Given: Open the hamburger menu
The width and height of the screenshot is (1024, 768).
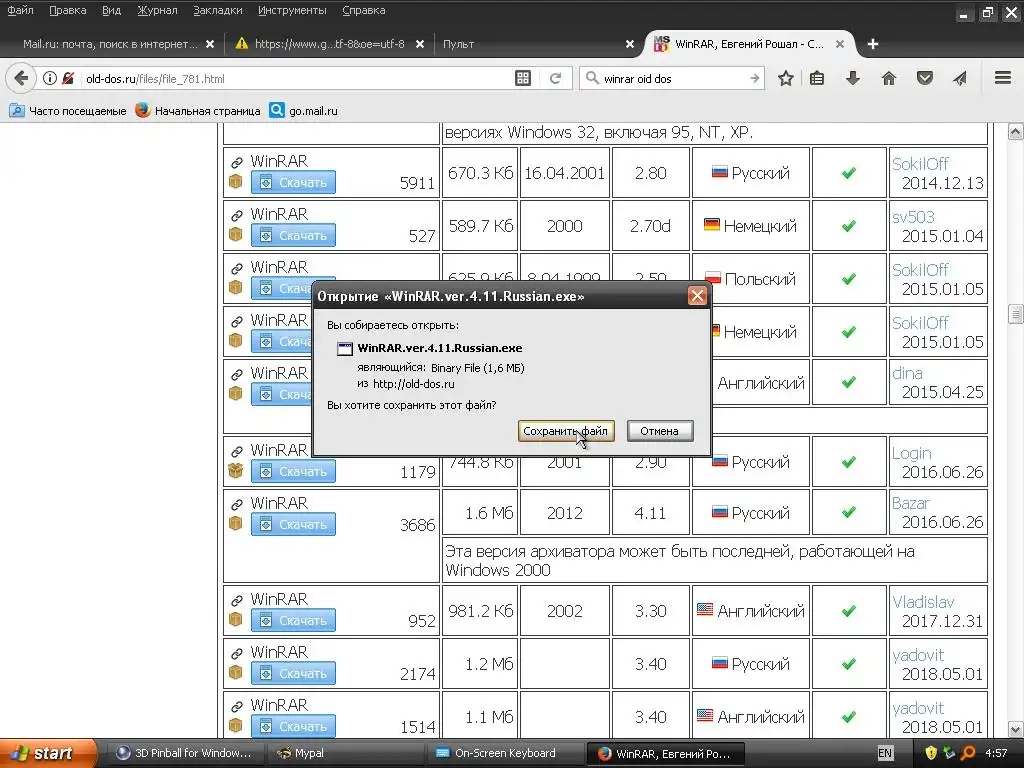Looking at the screenshot, I should tap(1003, 78).
